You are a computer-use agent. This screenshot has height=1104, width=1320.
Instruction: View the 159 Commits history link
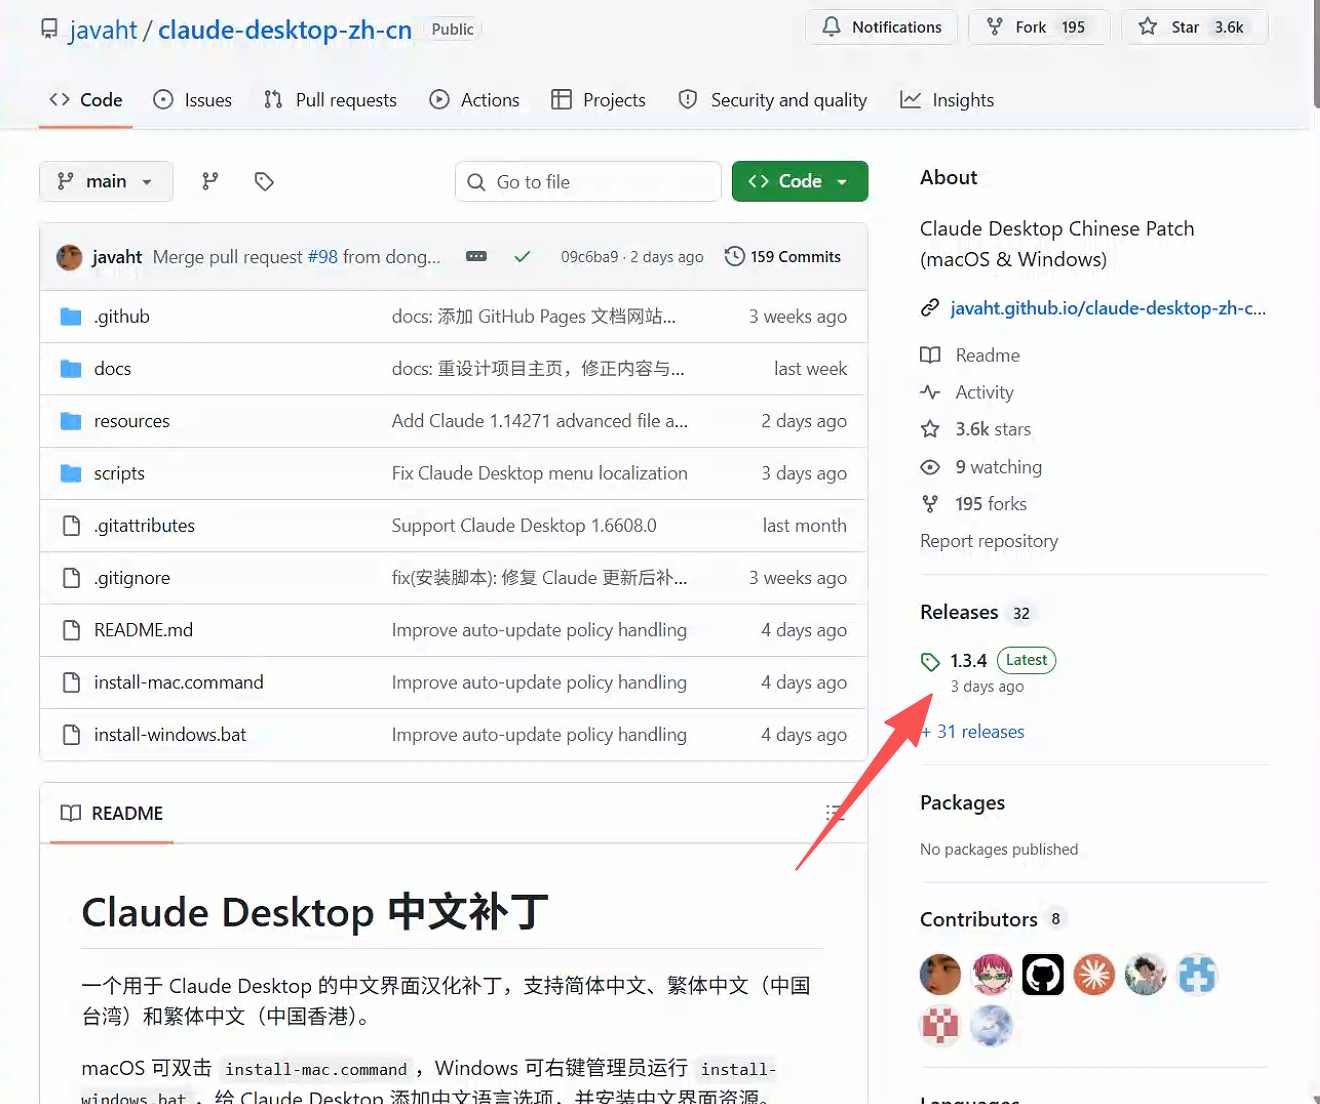(783, 257)
